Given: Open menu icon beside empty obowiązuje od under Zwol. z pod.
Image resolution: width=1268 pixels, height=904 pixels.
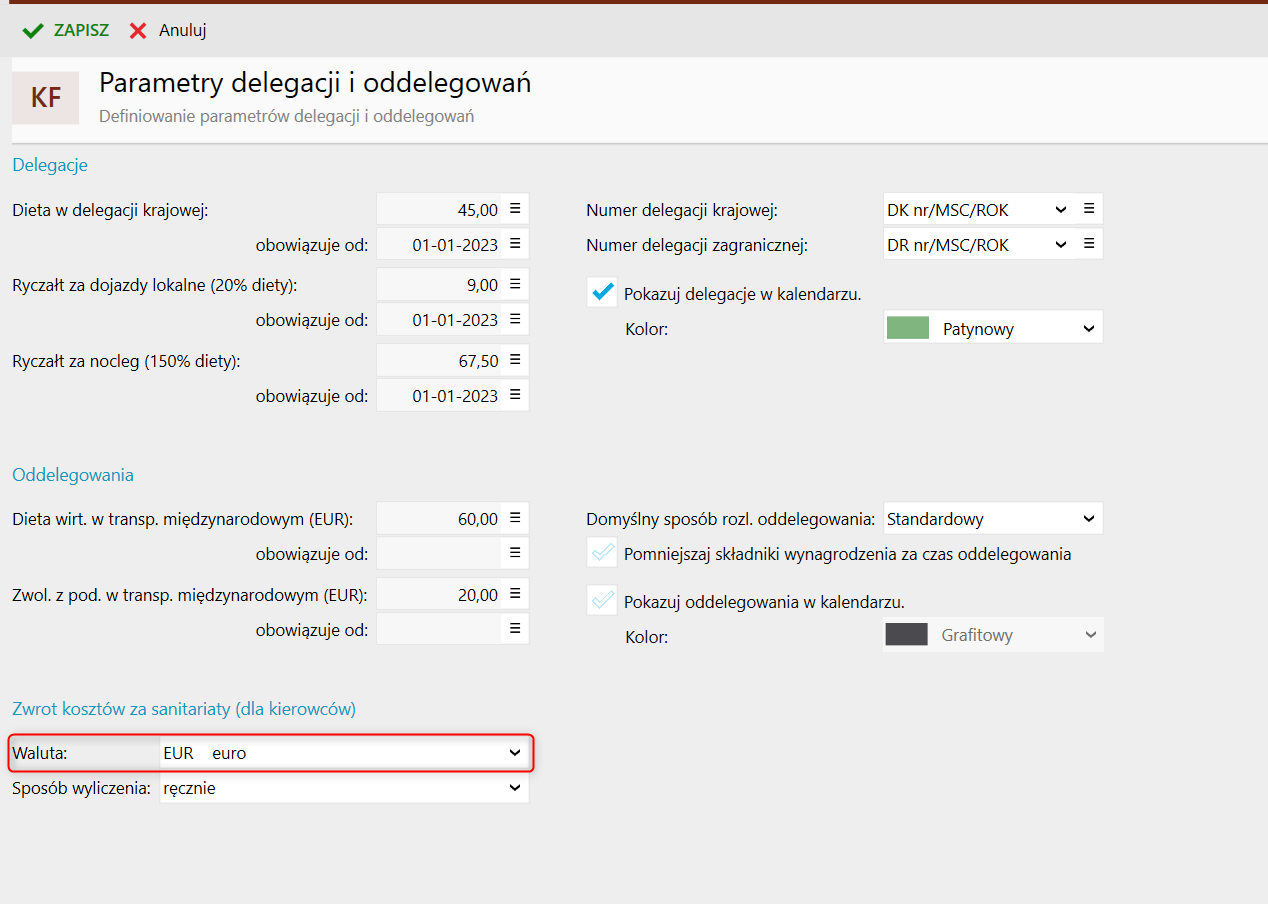Looking at the screenshot, I should [515, 629].
